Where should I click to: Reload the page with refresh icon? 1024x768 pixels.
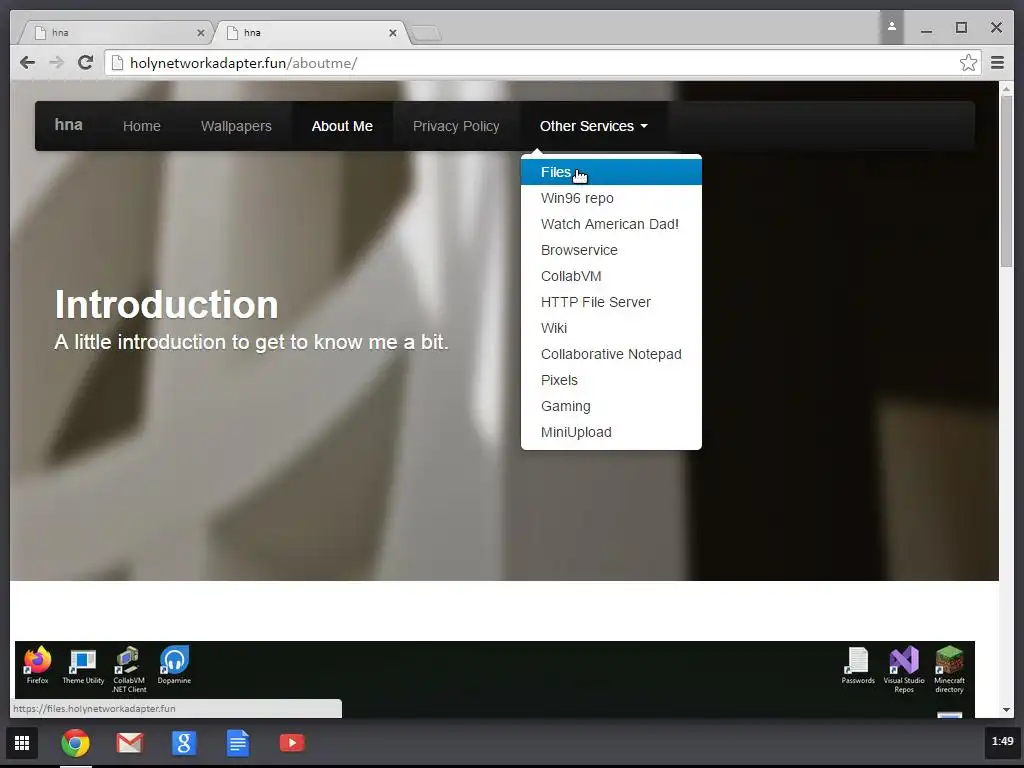pyautogui.click(x=86, y=63)
